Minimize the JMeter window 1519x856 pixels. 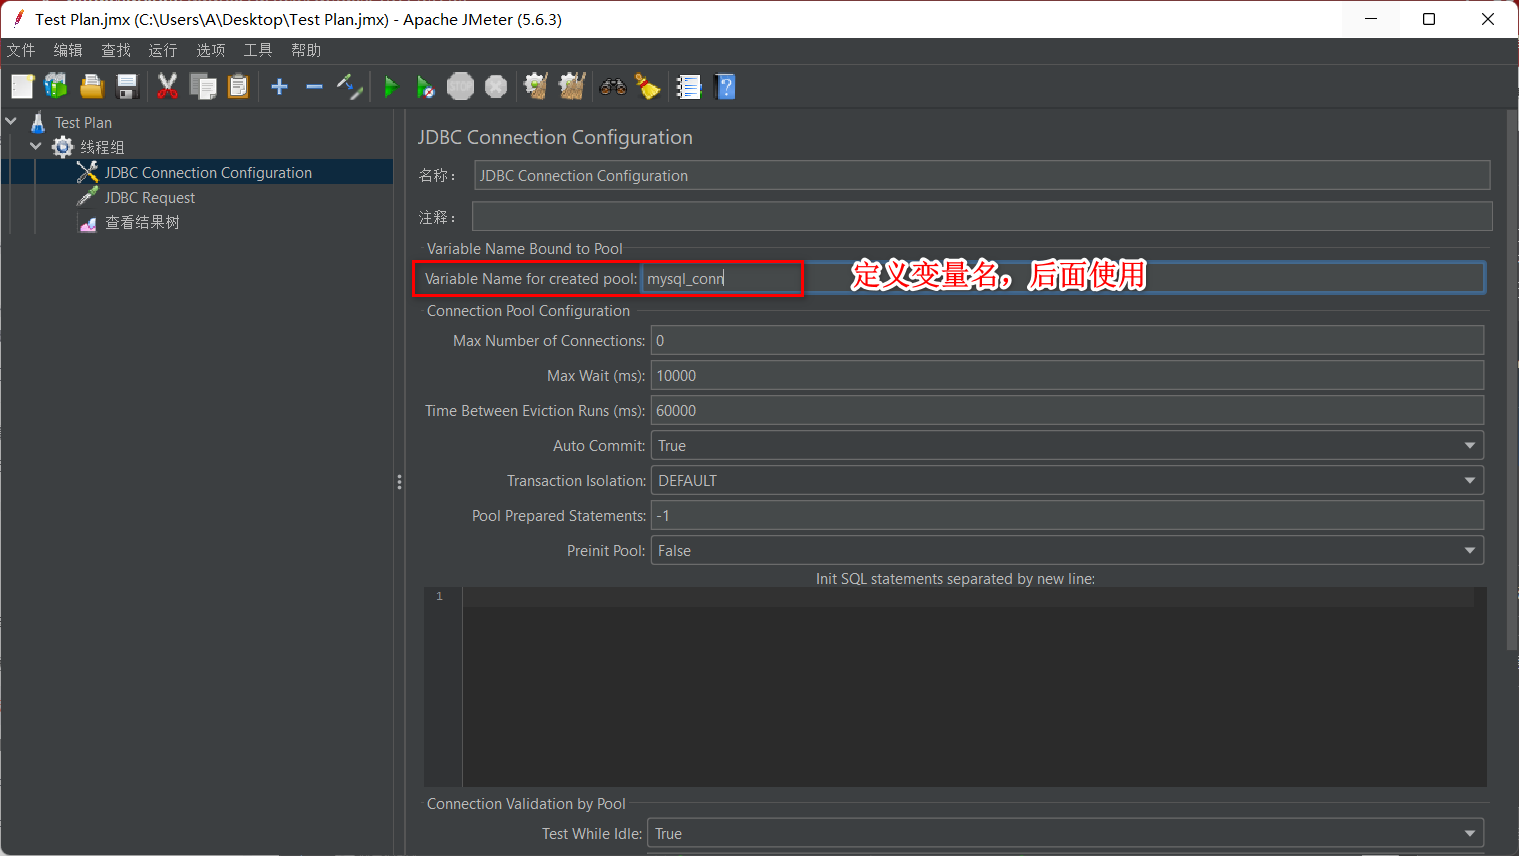1371,19
